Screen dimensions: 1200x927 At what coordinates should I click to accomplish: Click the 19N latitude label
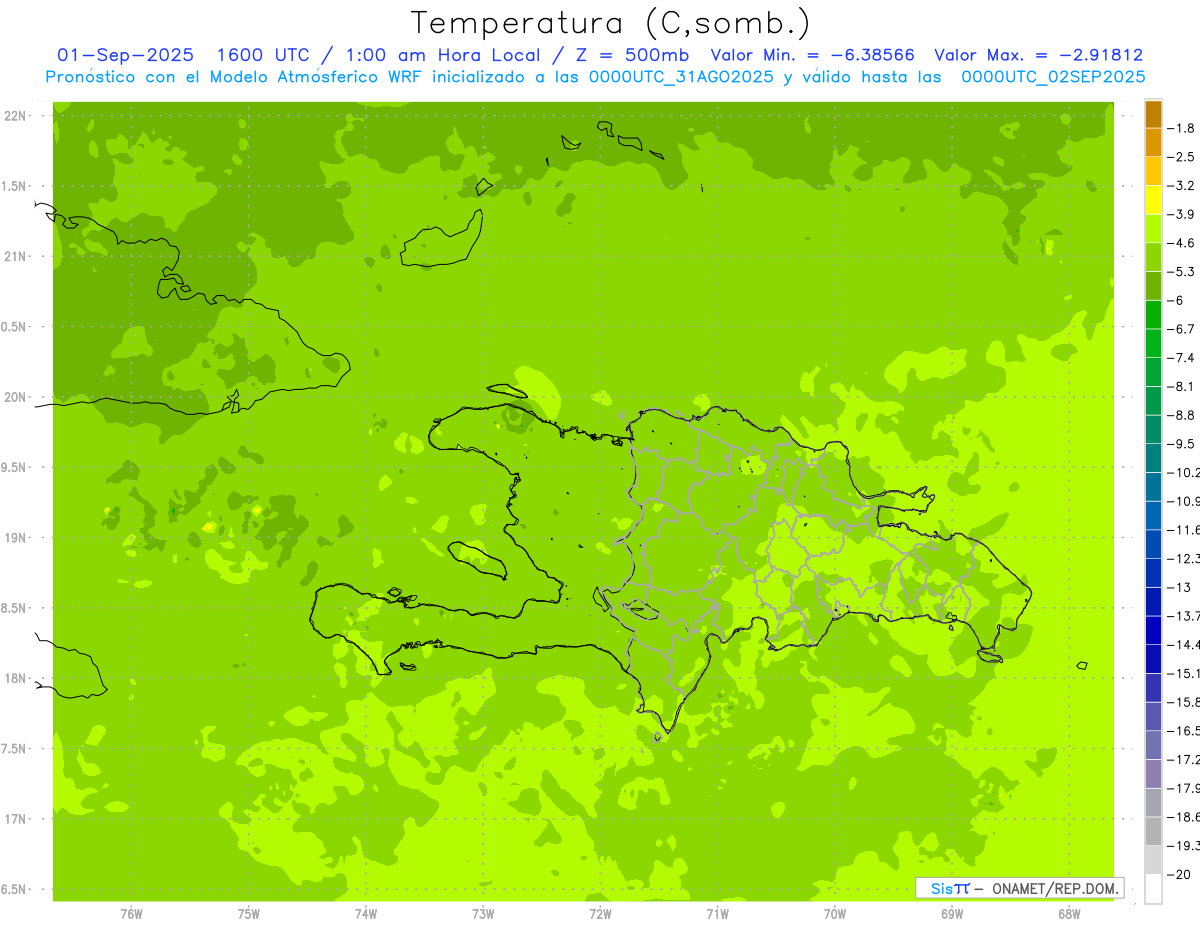click(15, 538)
